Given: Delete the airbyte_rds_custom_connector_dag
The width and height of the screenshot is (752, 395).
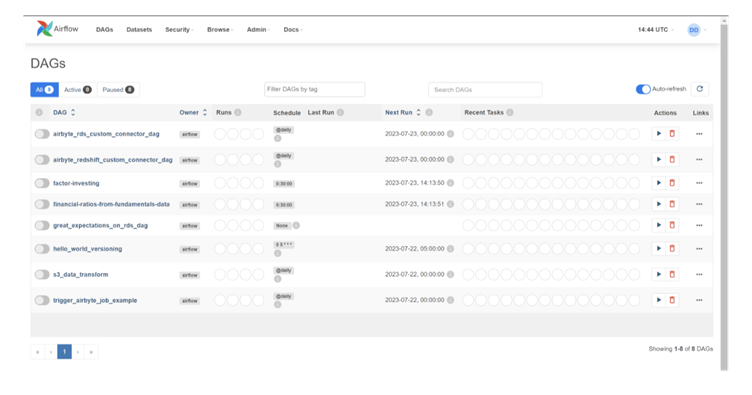Looking at the screenshot, I should pyautogui.click(x=672, y=134).
